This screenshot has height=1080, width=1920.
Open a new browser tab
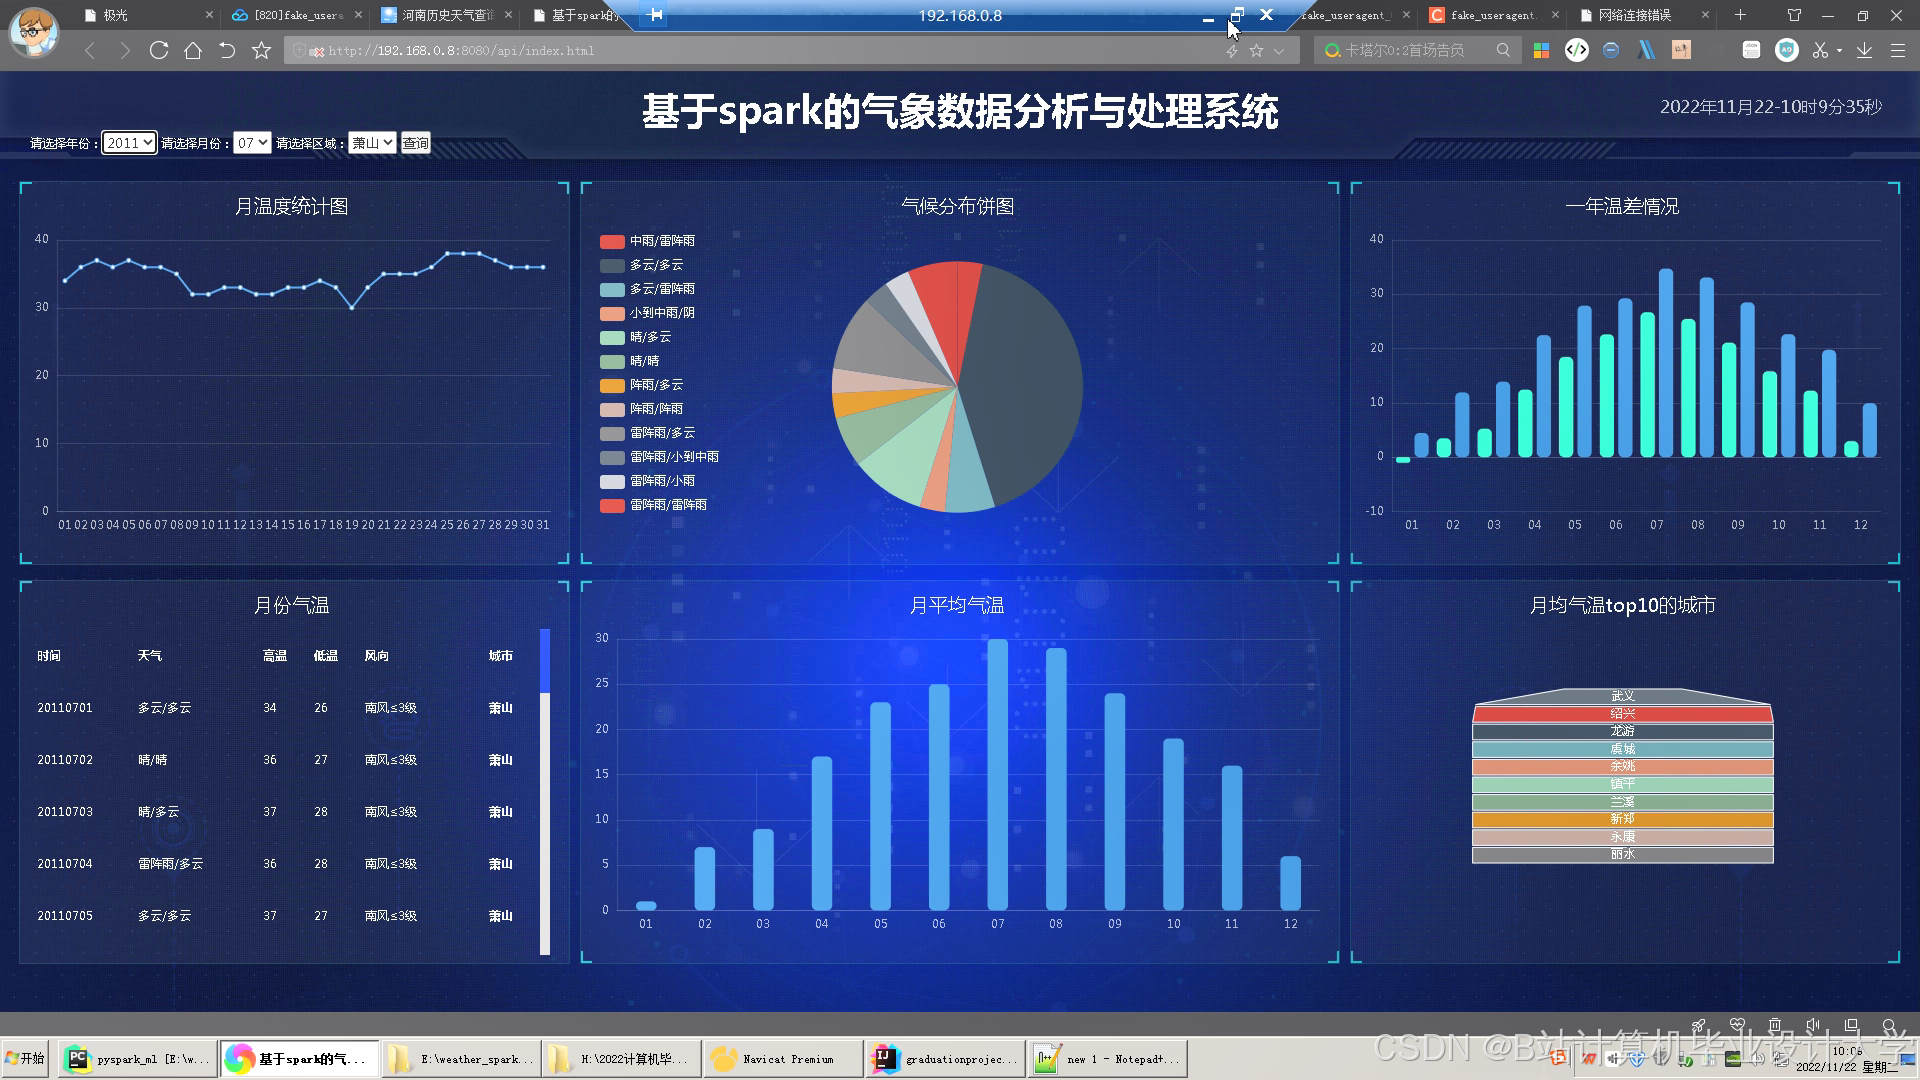click(x=1740, y=15)
